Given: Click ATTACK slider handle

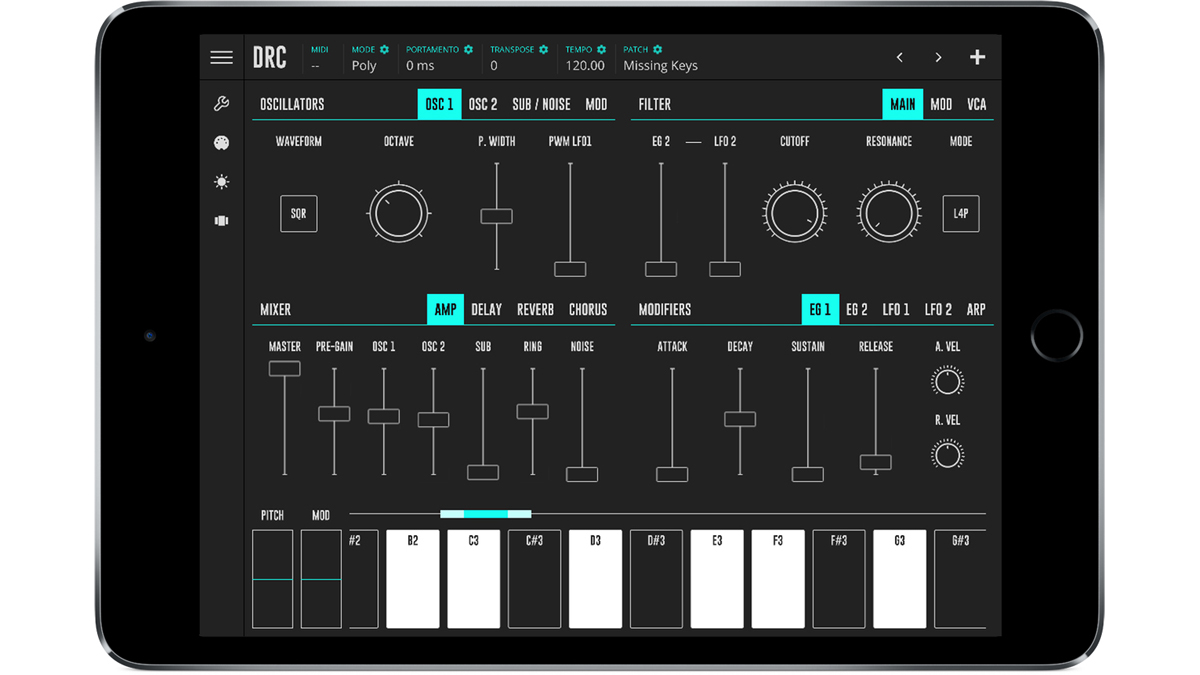Looking at the screenshot, I should click(x=672, y=475).
